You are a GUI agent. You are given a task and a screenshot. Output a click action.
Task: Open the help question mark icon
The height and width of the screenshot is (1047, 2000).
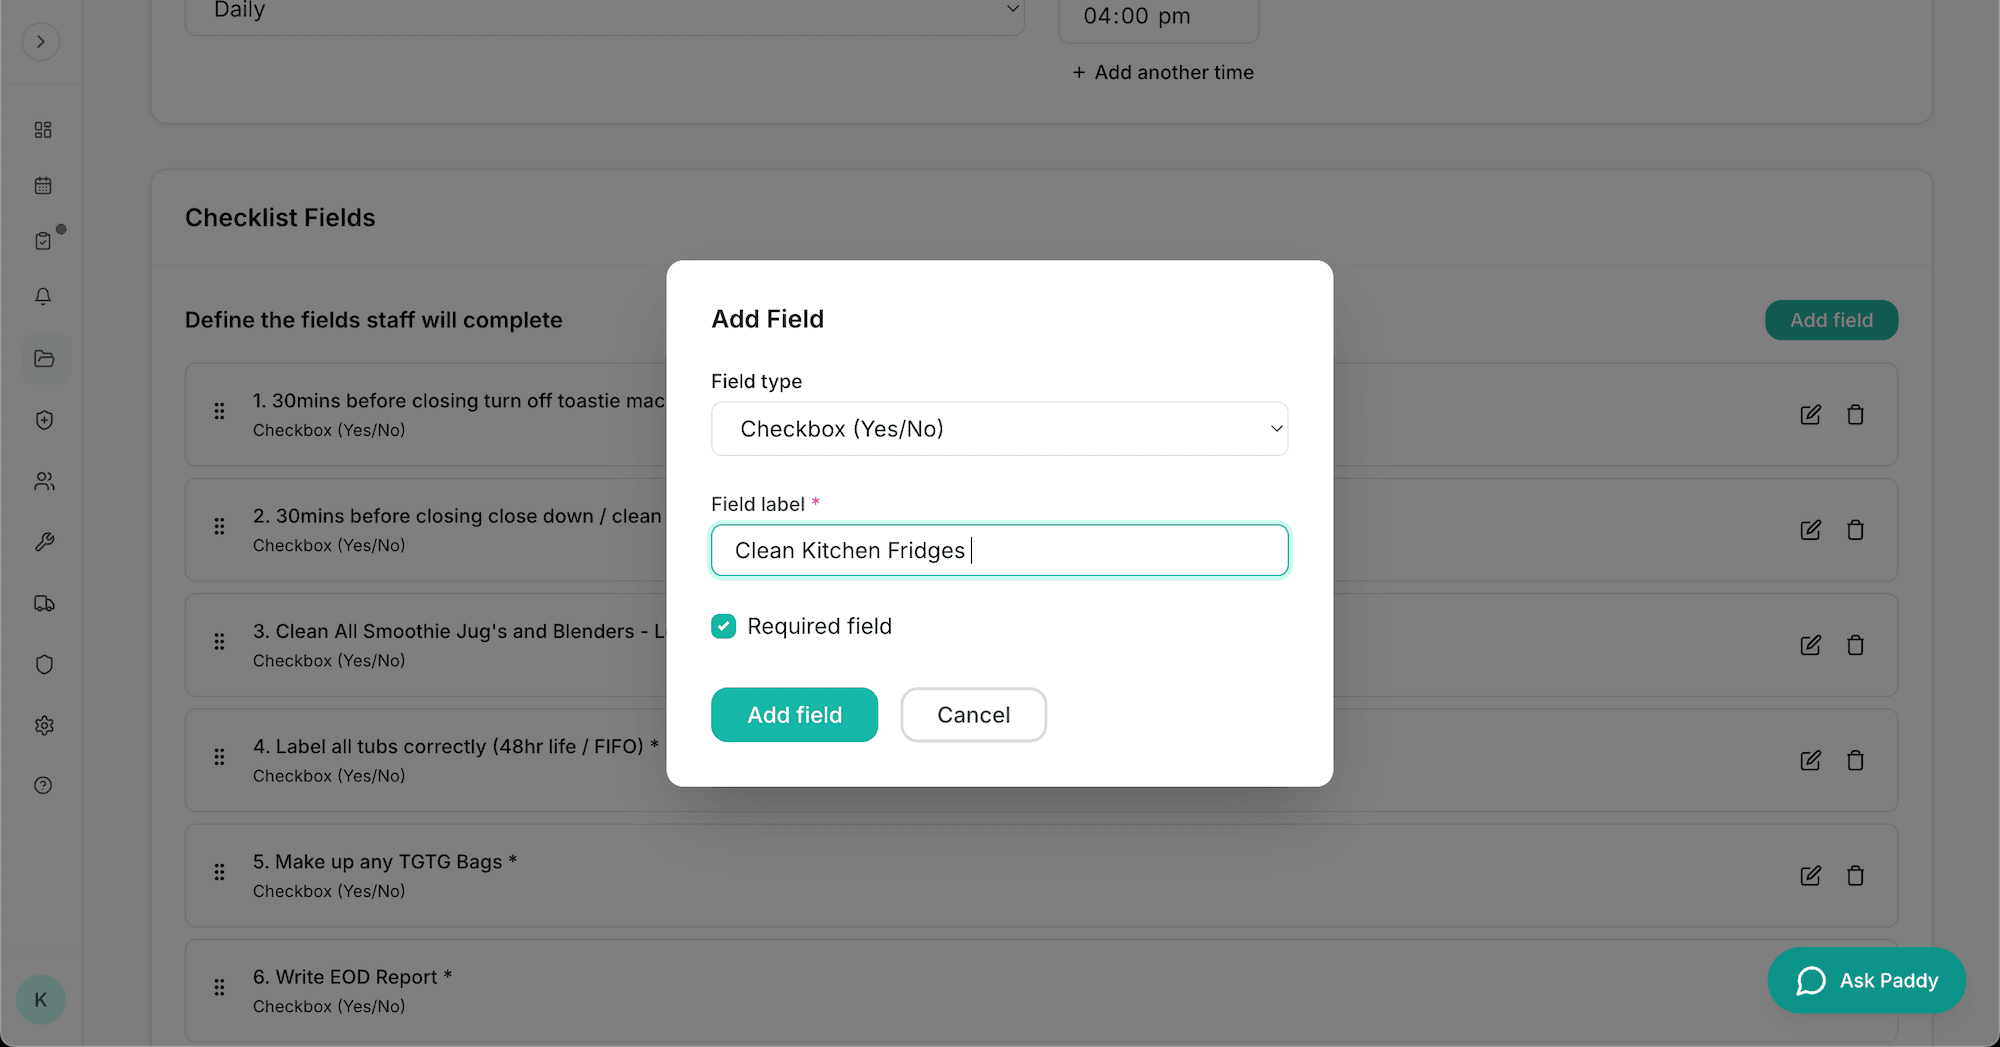pos(43,786)
